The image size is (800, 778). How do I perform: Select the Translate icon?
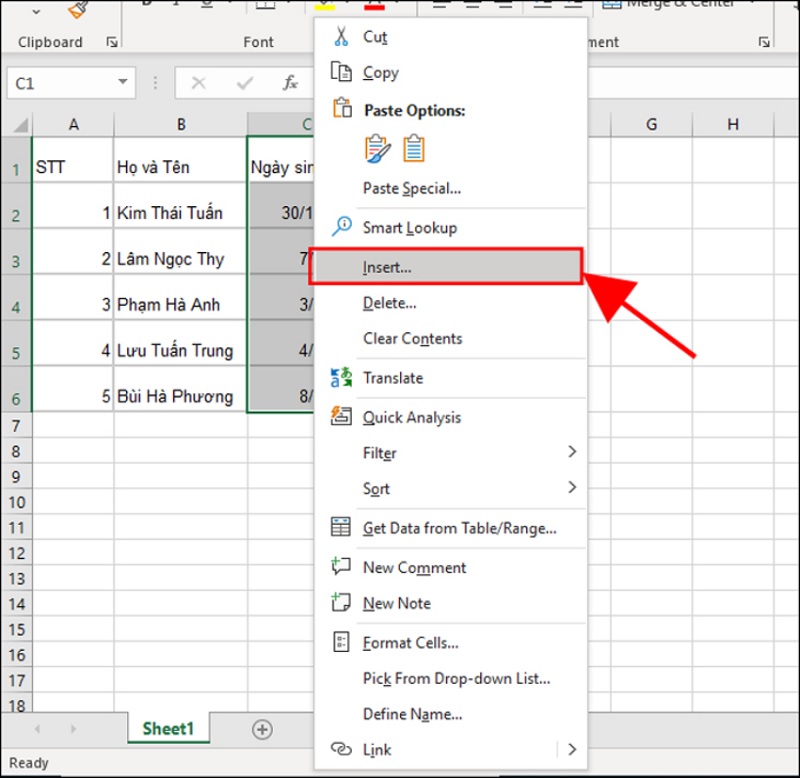tap(341, 377)
